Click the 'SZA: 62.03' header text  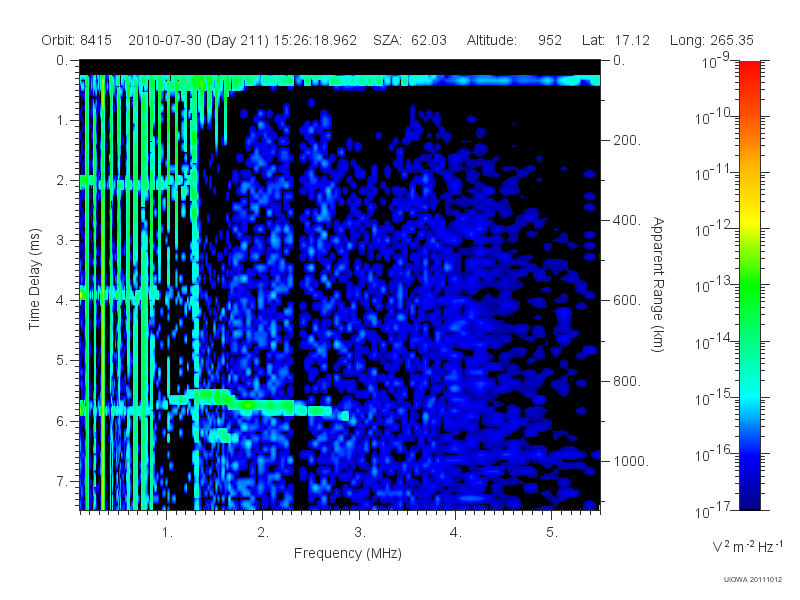point(410,40)
